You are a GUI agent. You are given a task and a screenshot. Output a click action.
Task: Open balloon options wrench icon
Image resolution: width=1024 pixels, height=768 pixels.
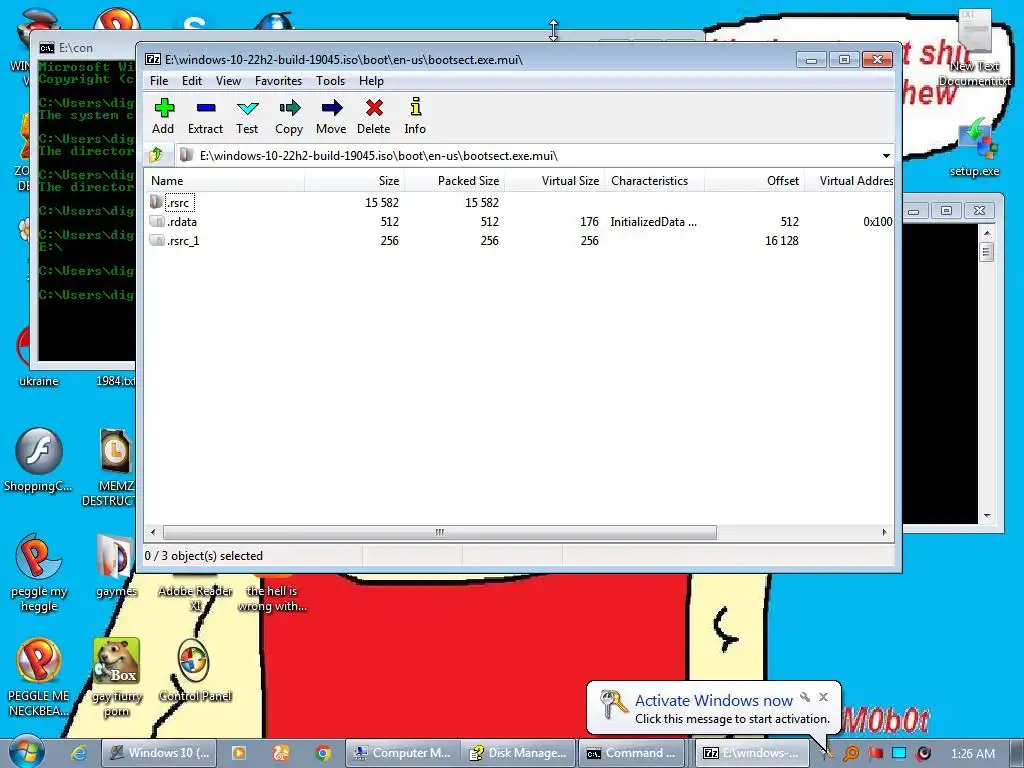coord(805,697)
